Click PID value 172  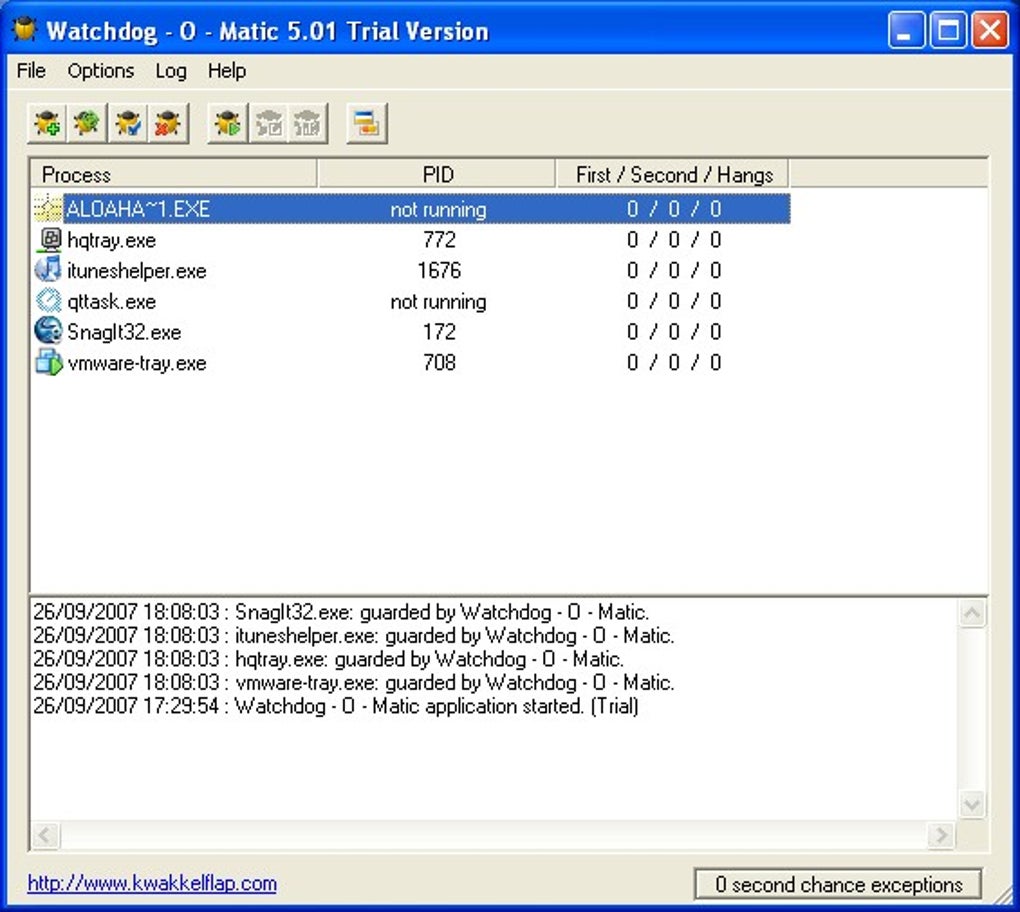439,331
